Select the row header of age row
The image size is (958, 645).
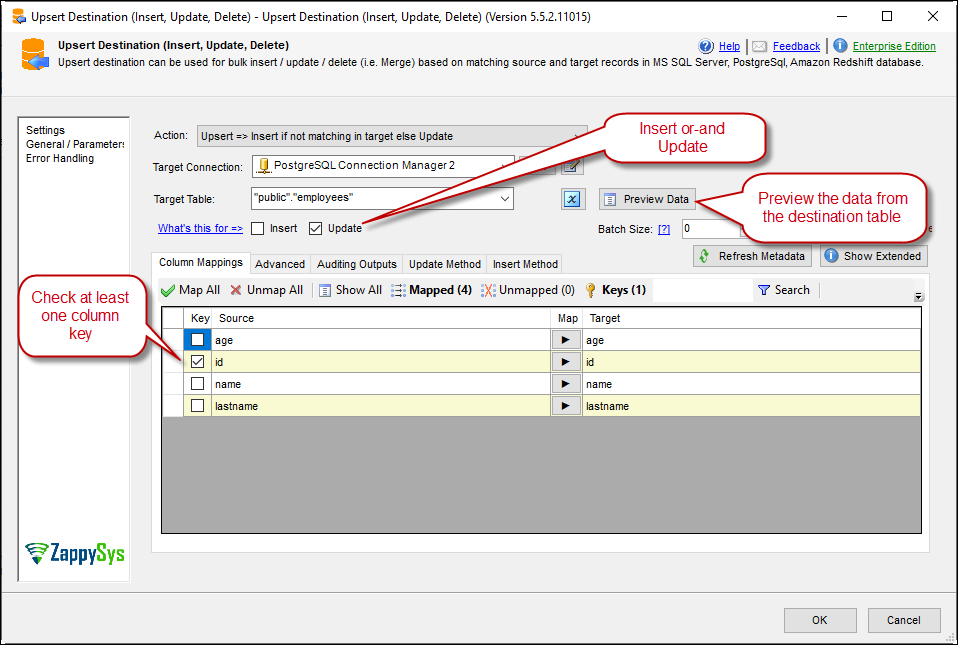[x=173, y=340]
